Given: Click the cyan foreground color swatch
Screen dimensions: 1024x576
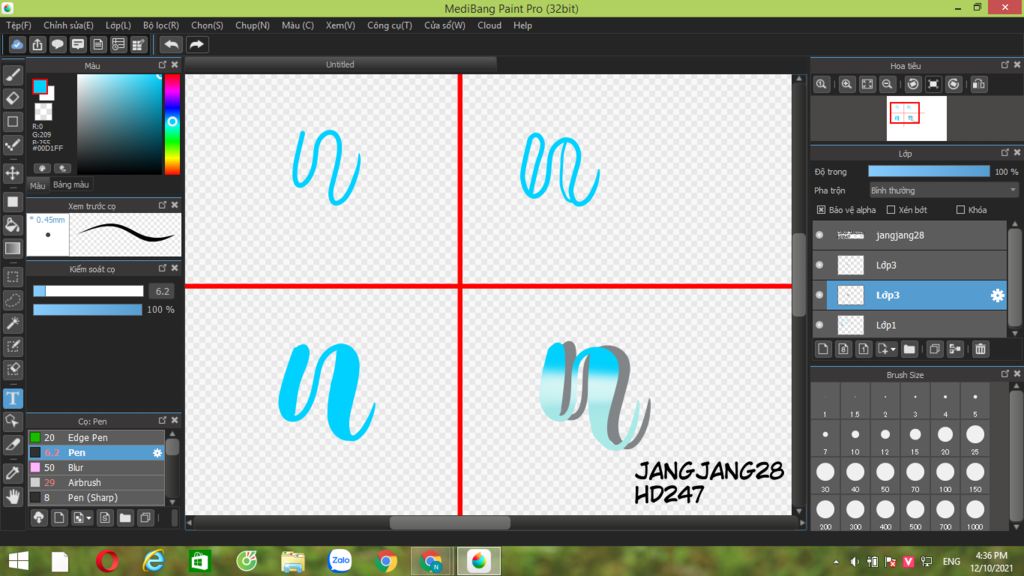Looking at the screenshot, I should tap(40, 86).
